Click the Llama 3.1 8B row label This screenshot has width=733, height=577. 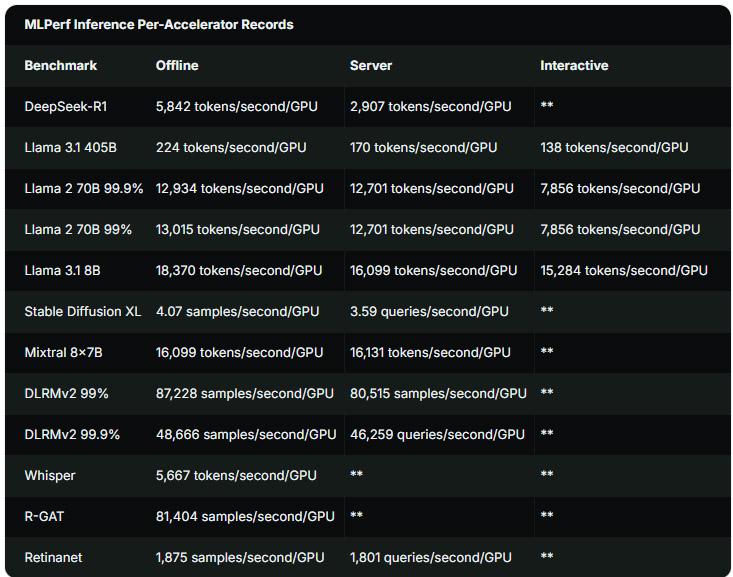coord(63,271)
